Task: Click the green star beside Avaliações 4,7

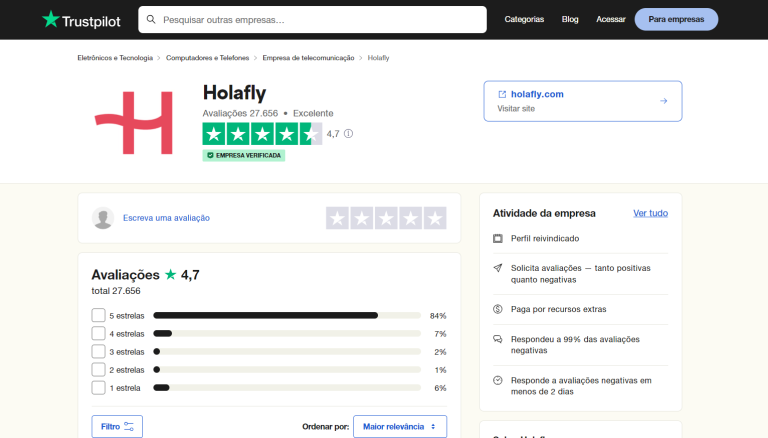Action: point(170,274)
